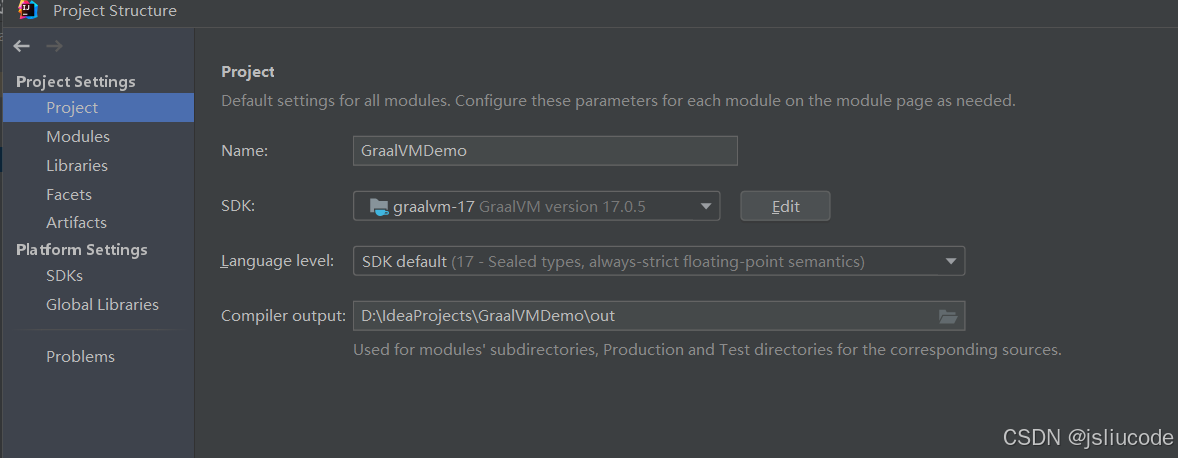
Task: Click the Name field containing GraalVMDemo
Action: (x=545, y=151)
